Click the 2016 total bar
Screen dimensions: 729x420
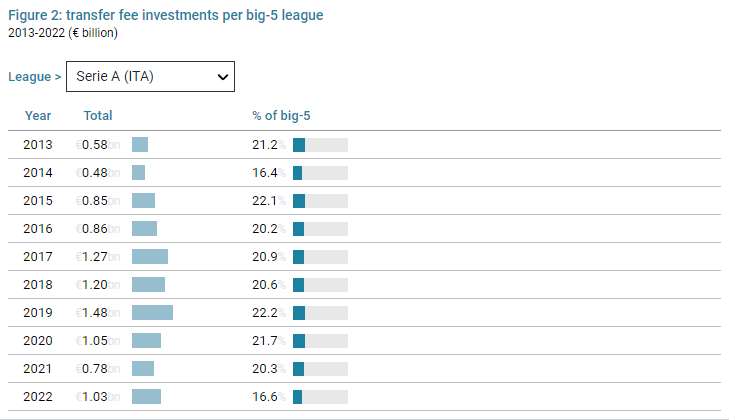(144, 229)
